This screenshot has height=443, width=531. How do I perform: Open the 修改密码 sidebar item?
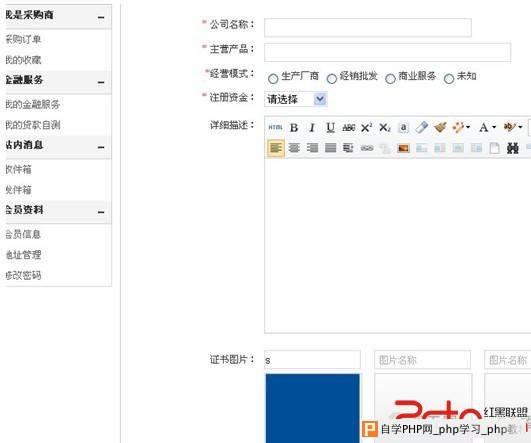[x=23, y=275]
